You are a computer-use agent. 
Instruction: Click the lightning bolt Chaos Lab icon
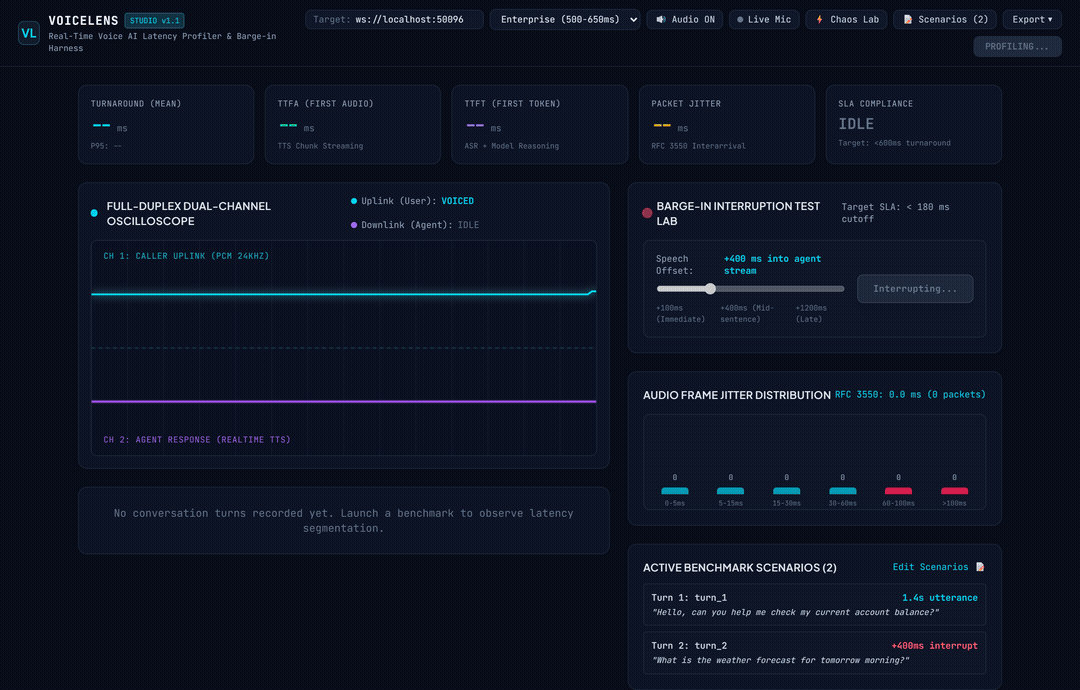coord(820,19)
